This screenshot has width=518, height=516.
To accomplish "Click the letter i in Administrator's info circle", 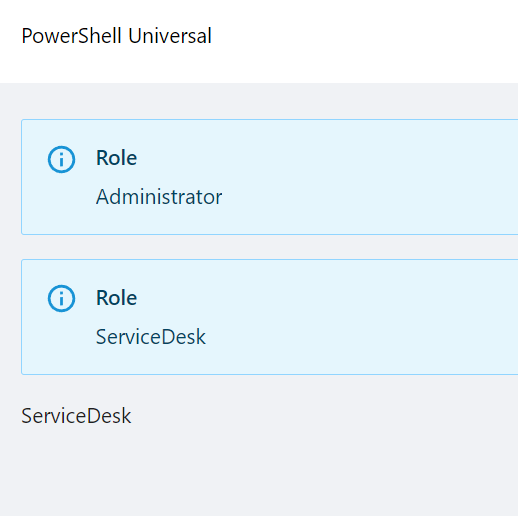I will (x=61, y=160).
